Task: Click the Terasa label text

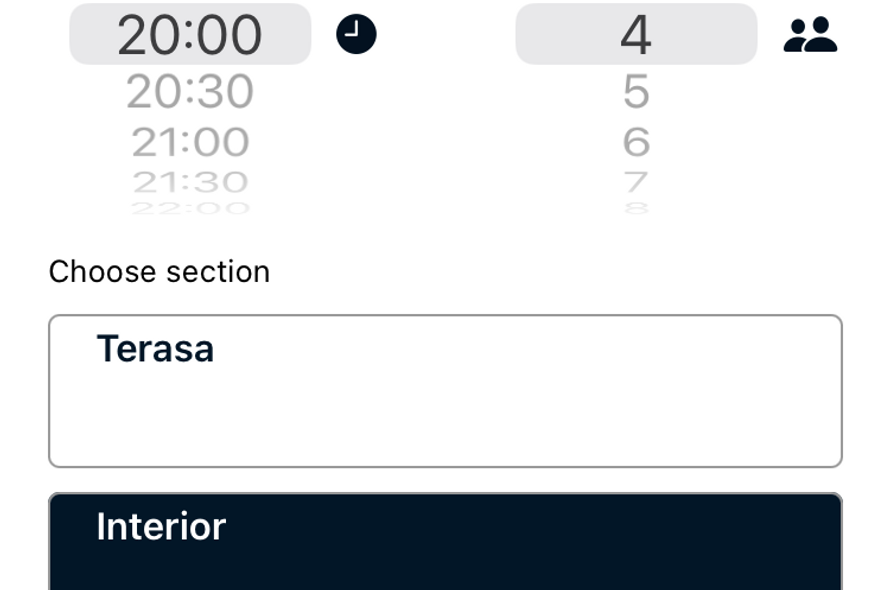Action: pyautogui.click(x=156, y=348)
